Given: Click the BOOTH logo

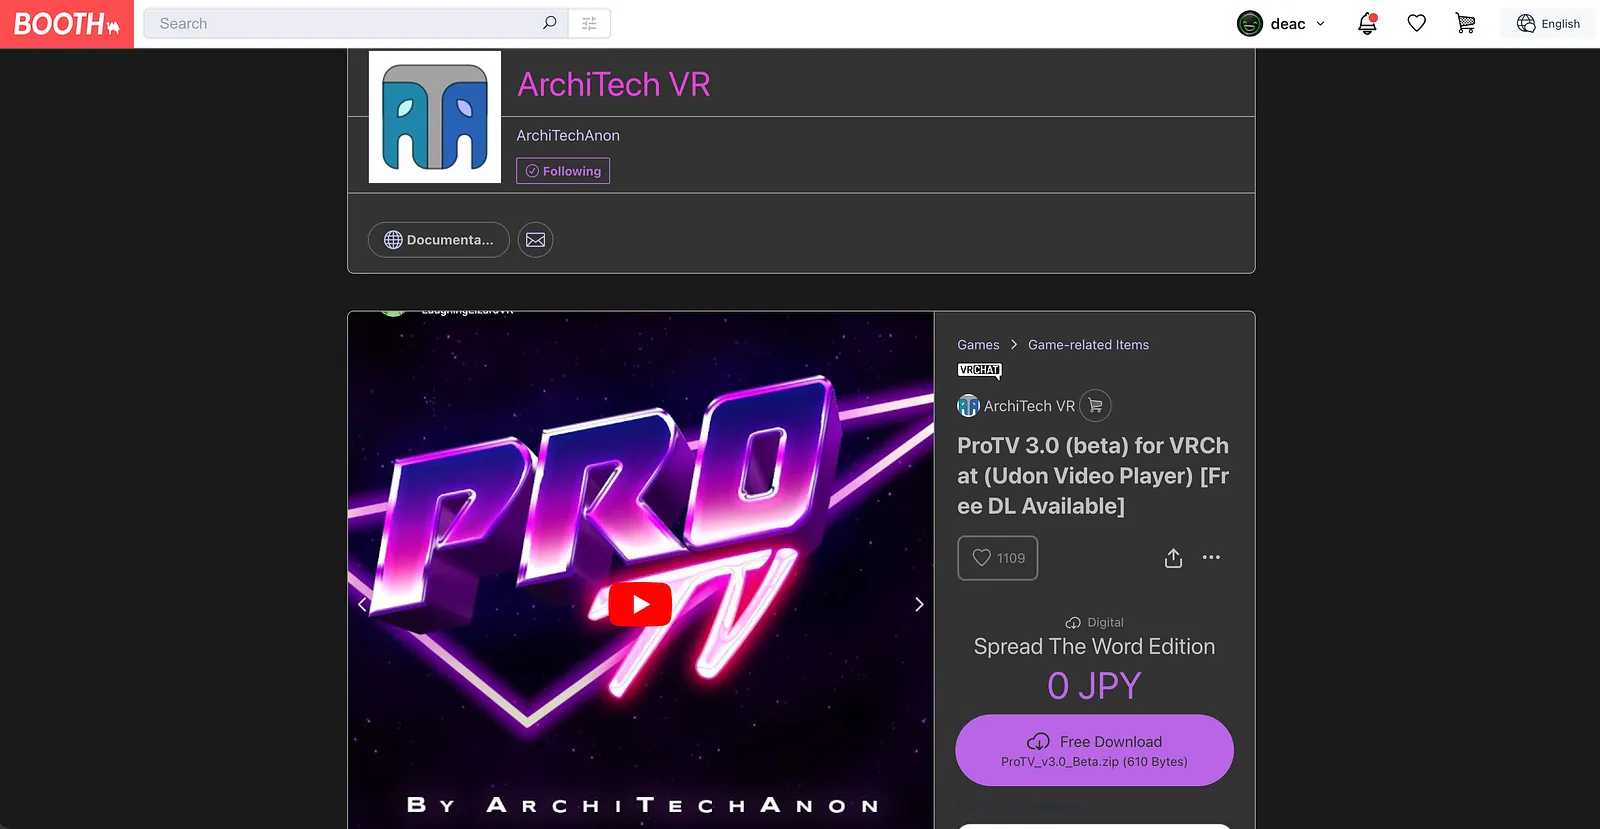Looking at the screenshot, I should point(66,24).
